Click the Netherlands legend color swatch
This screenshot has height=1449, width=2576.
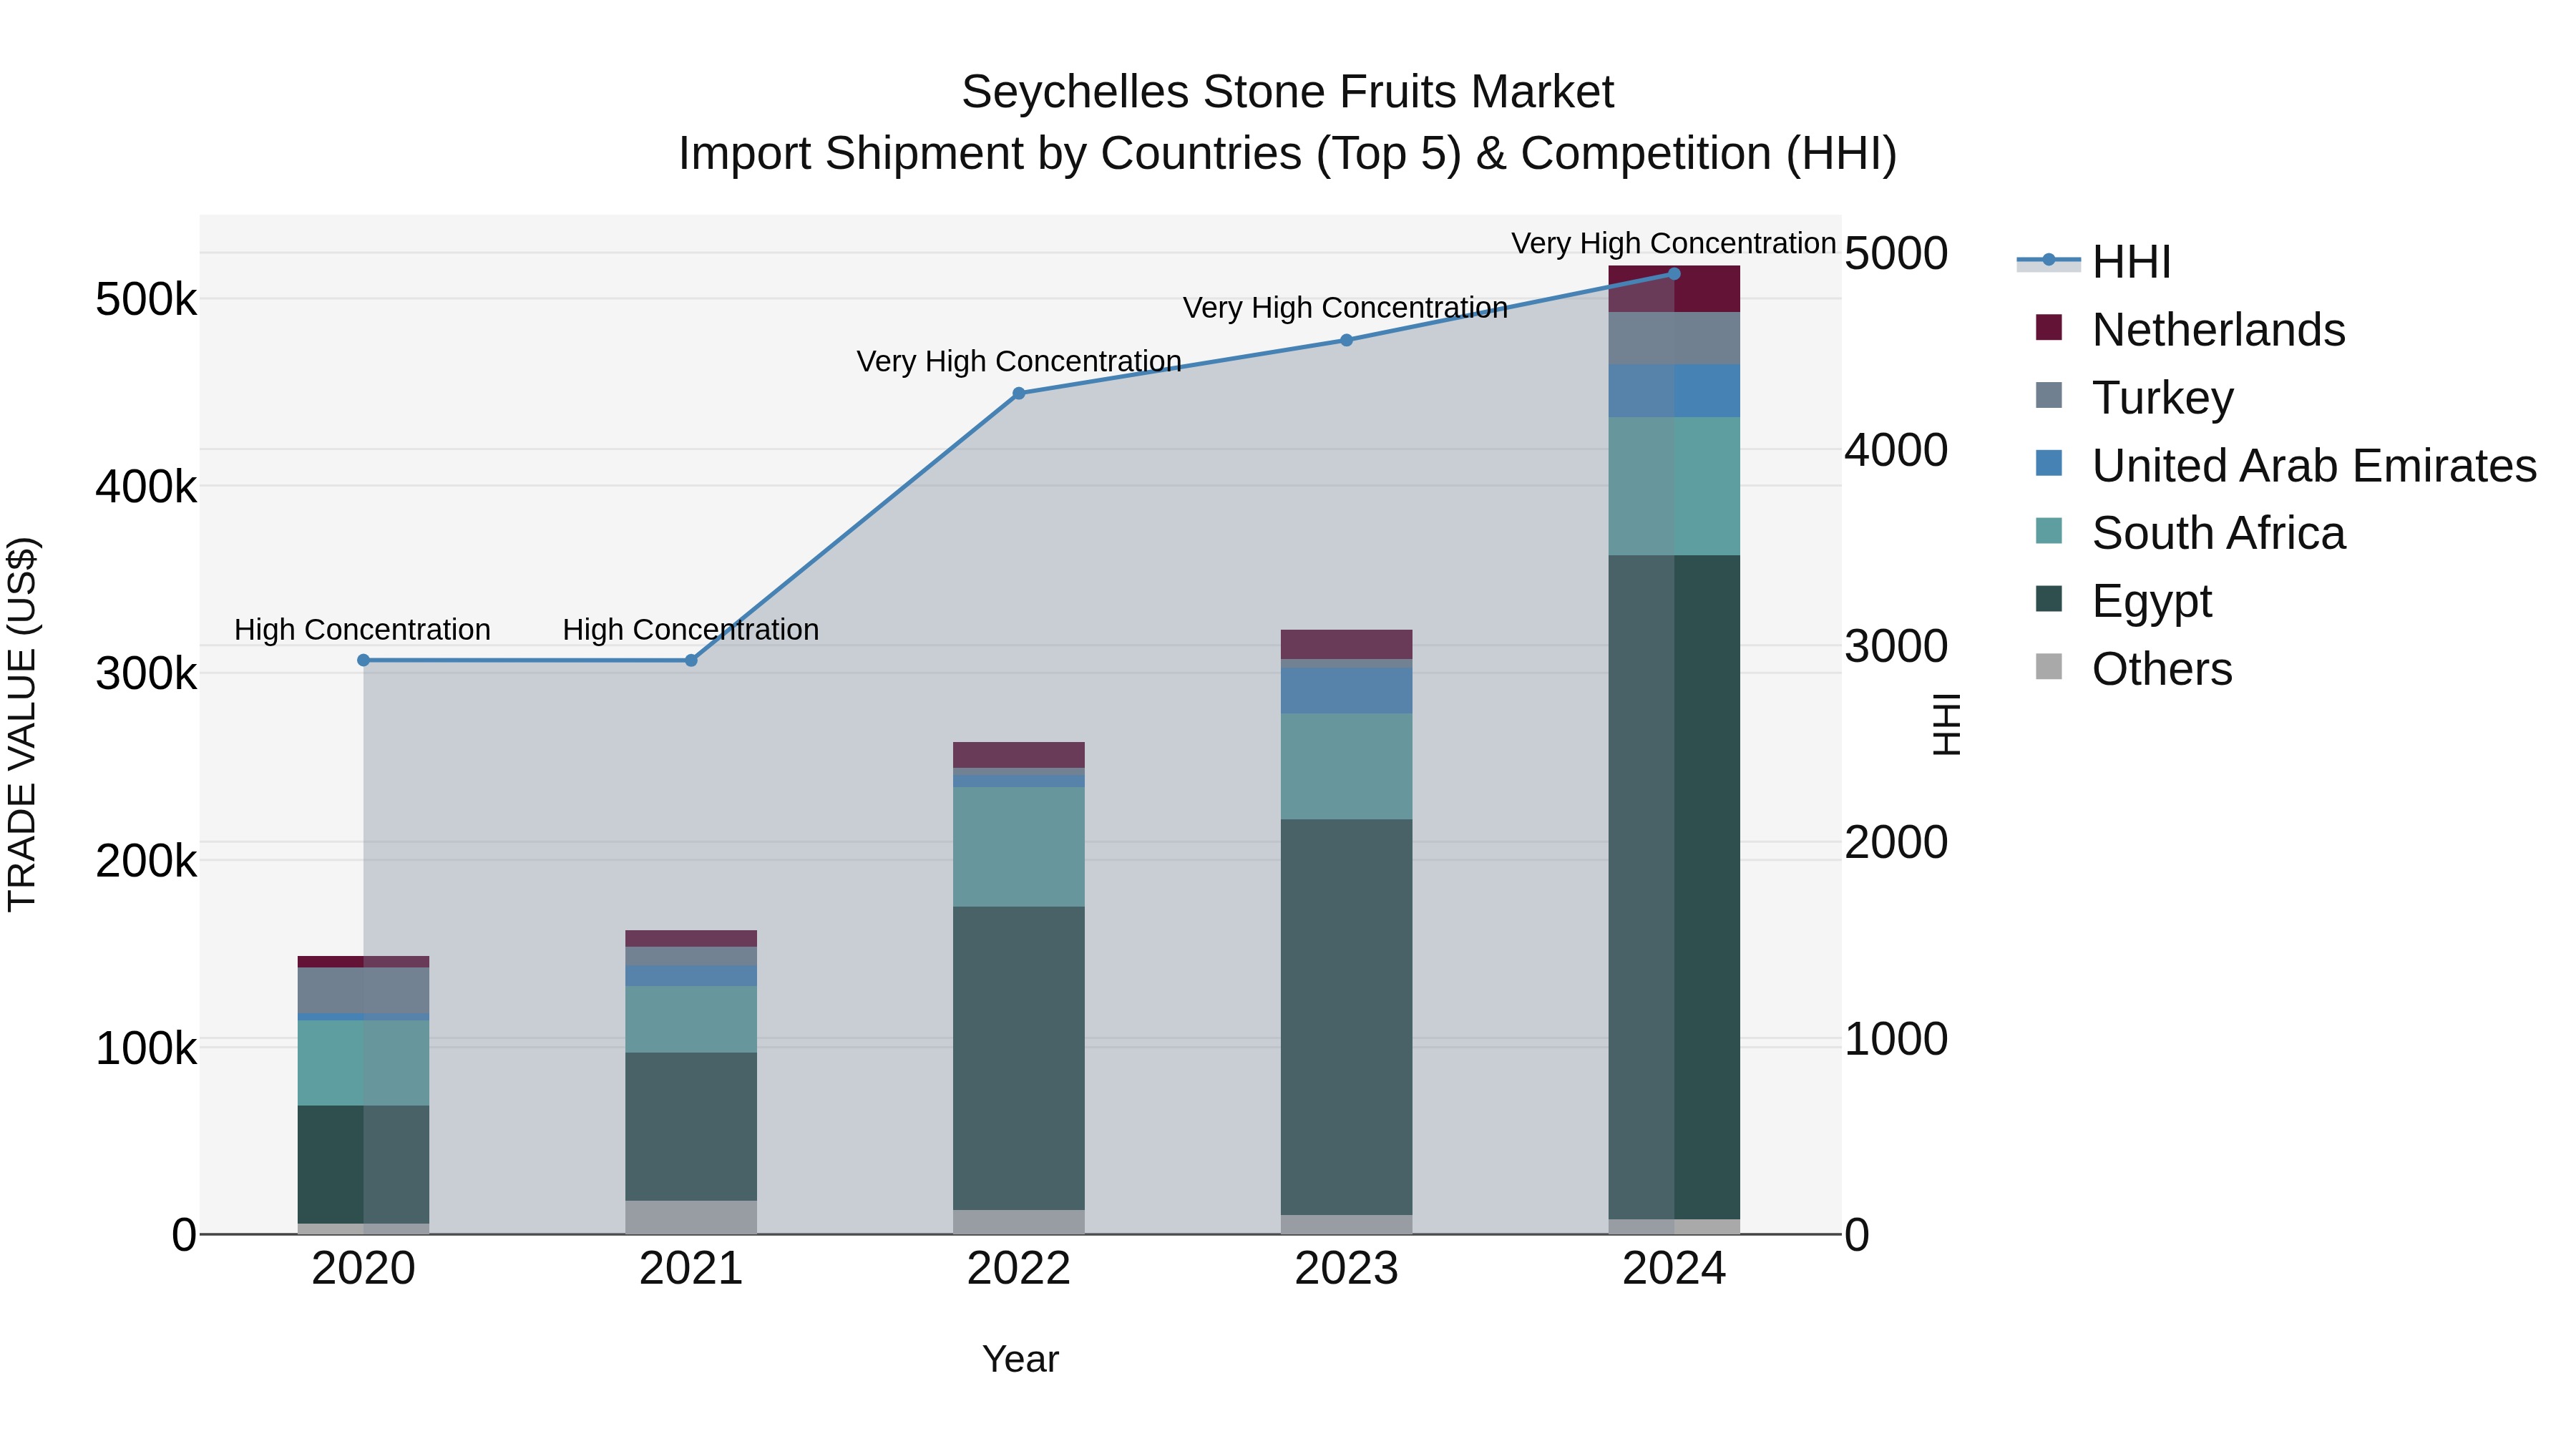[2048, 328]
